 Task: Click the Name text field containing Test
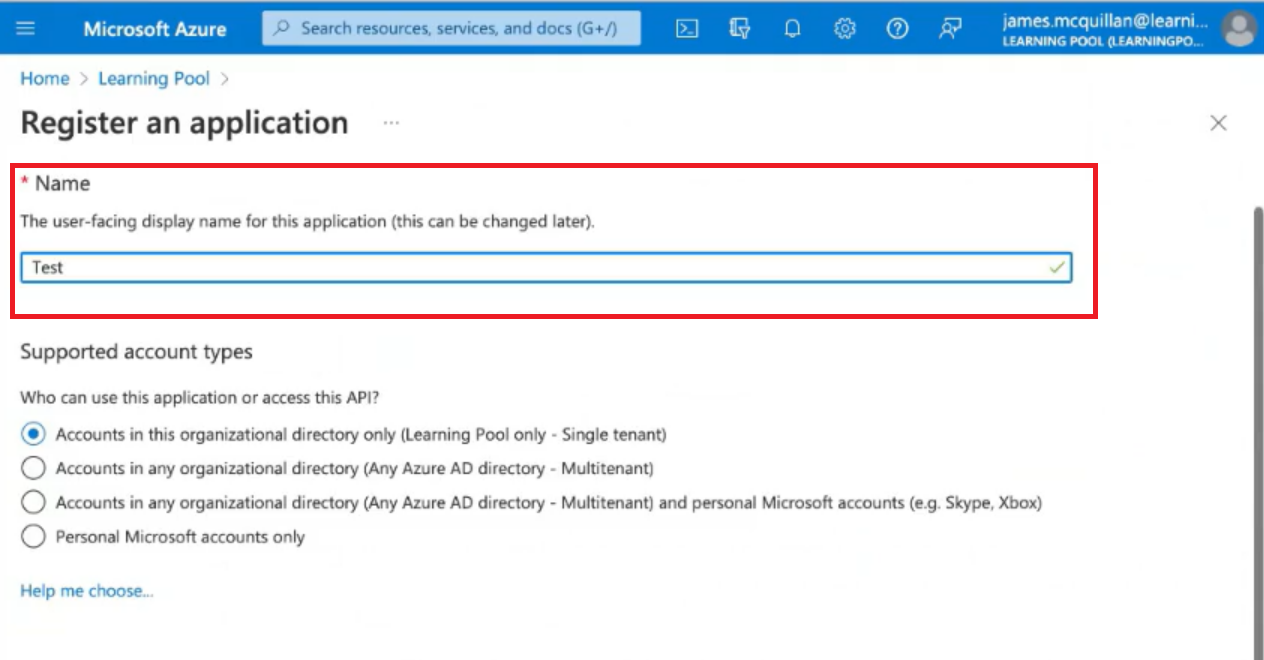tap(540, 267)
